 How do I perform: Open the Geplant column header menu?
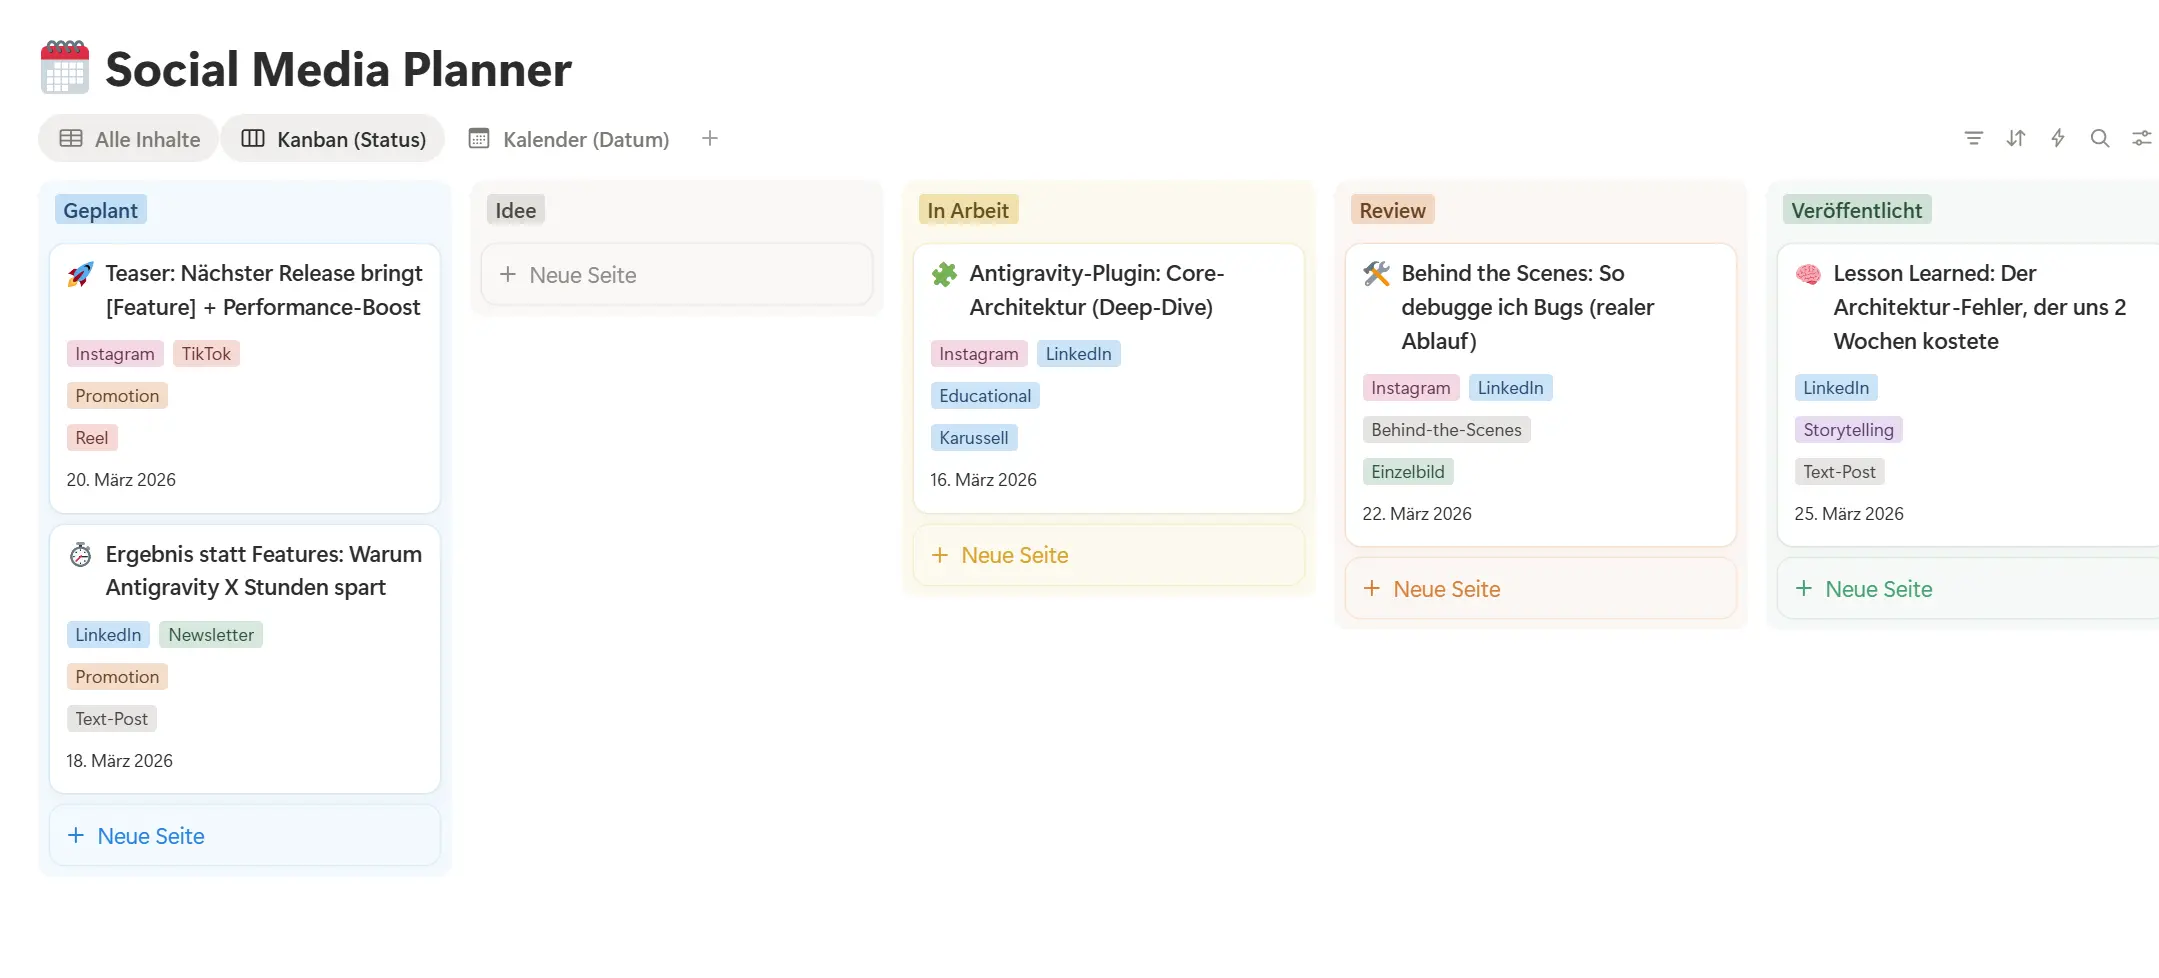(x=100, y=210)
